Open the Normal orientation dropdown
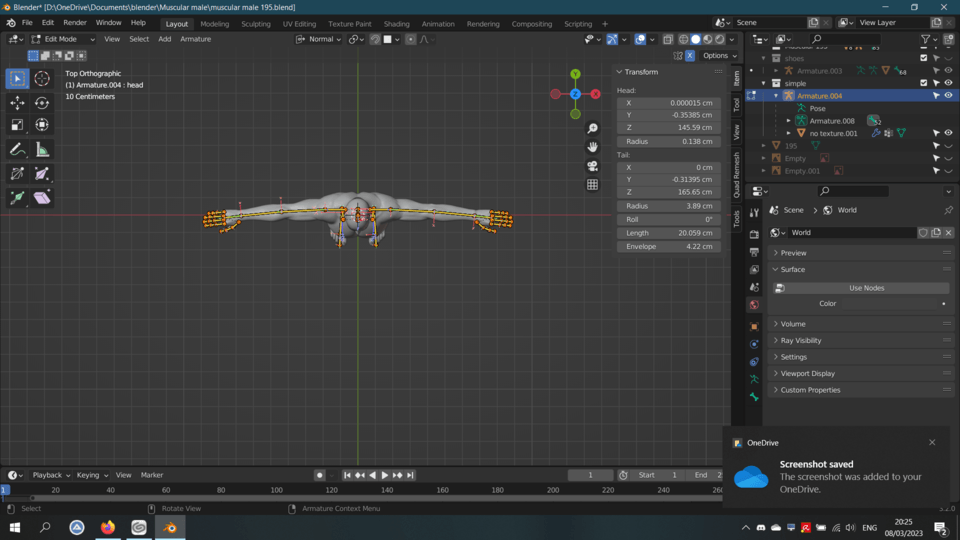The width and height of the screenshot is (960, 540). pyautogui.click(x=318, y=39)
